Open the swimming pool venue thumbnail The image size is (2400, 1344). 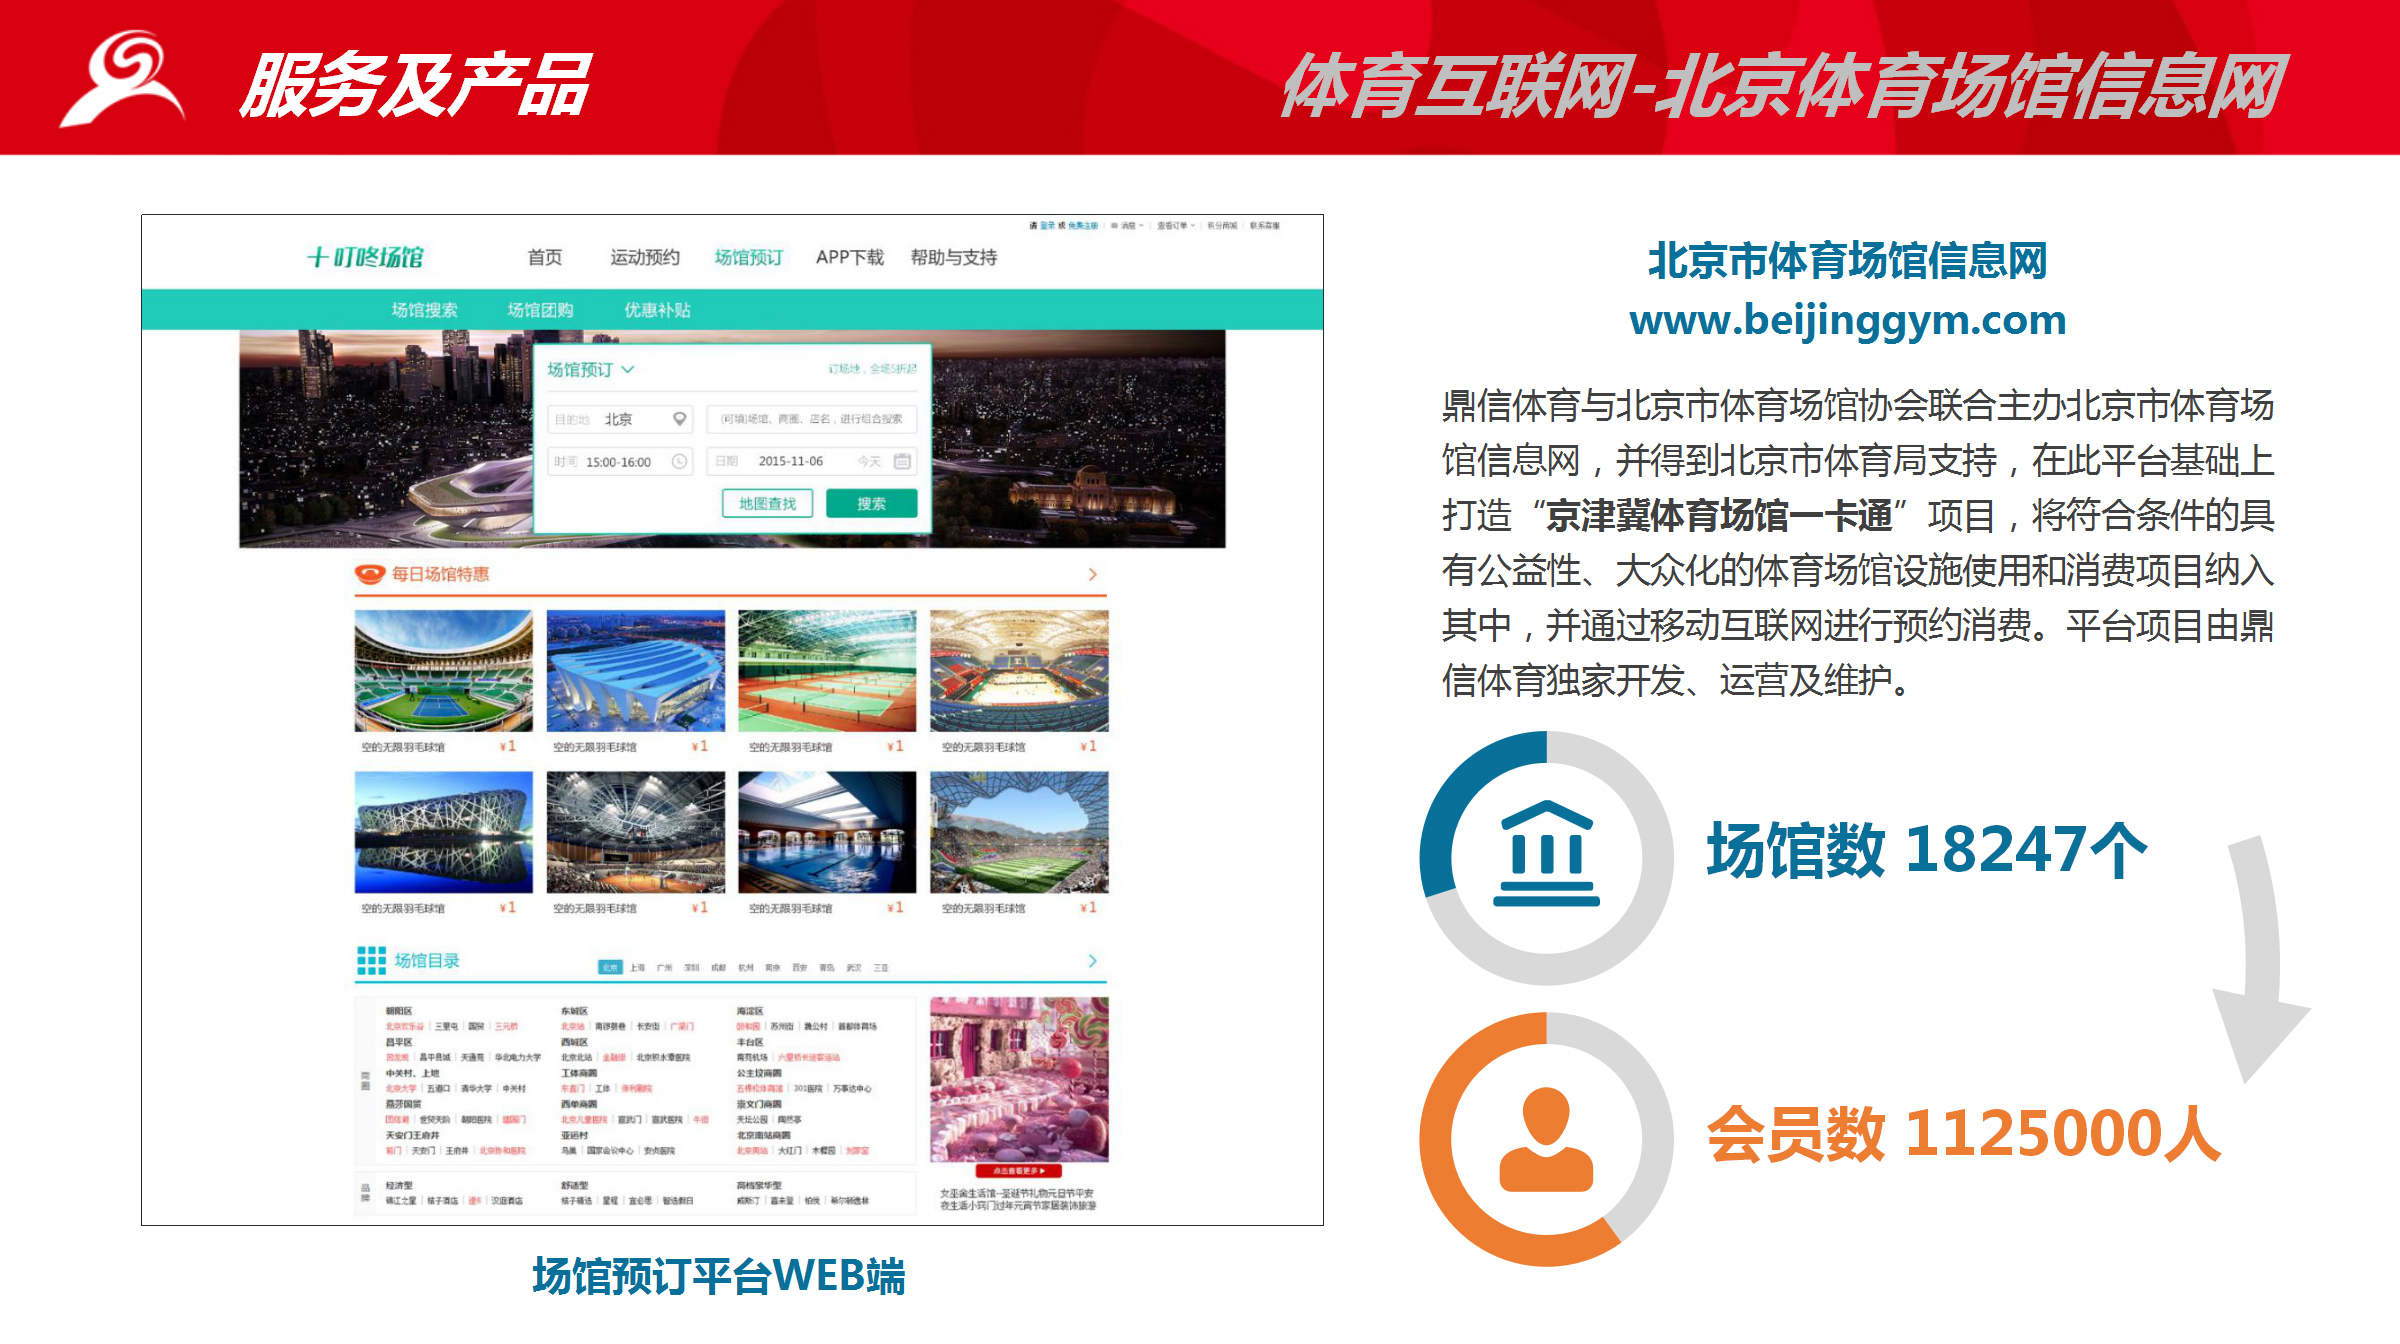coord(827,832)
